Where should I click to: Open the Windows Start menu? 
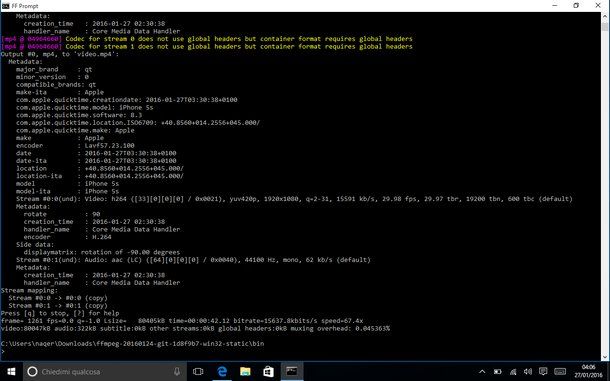tap(11, 372)
